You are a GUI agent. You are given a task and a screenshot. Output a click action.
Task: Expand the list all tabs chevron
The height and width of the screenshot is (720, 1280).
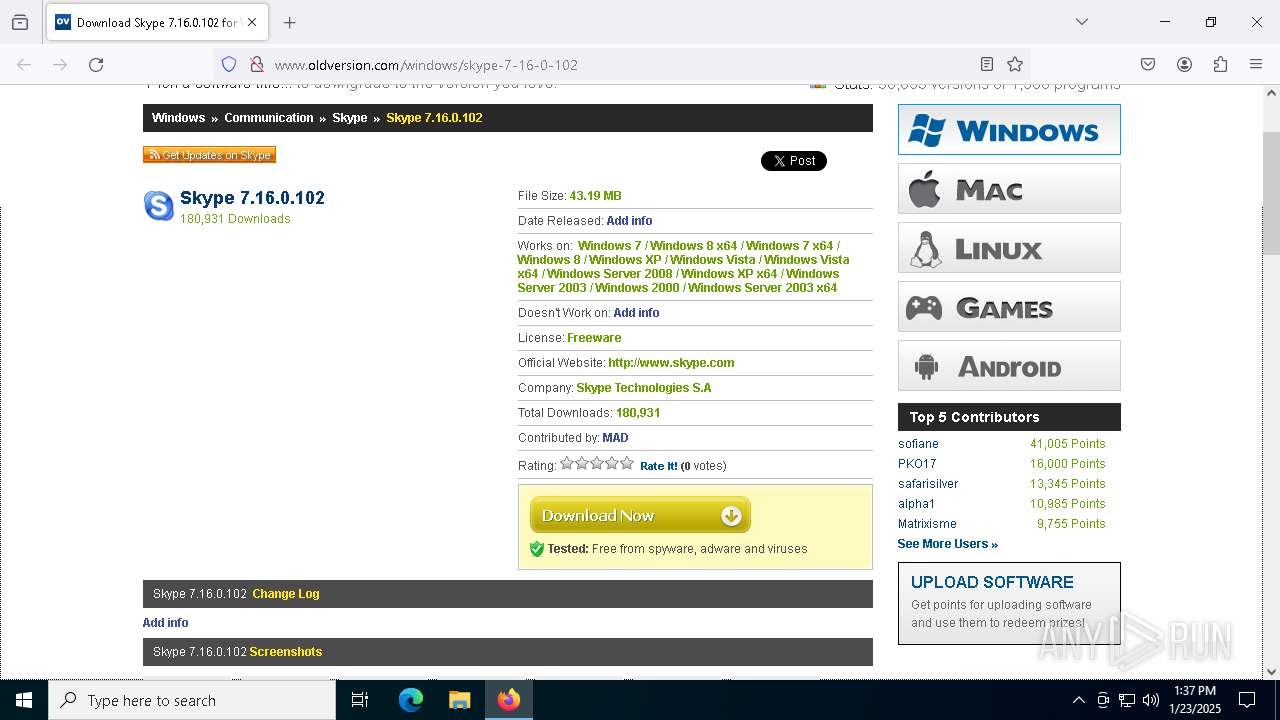[1081, 22]
